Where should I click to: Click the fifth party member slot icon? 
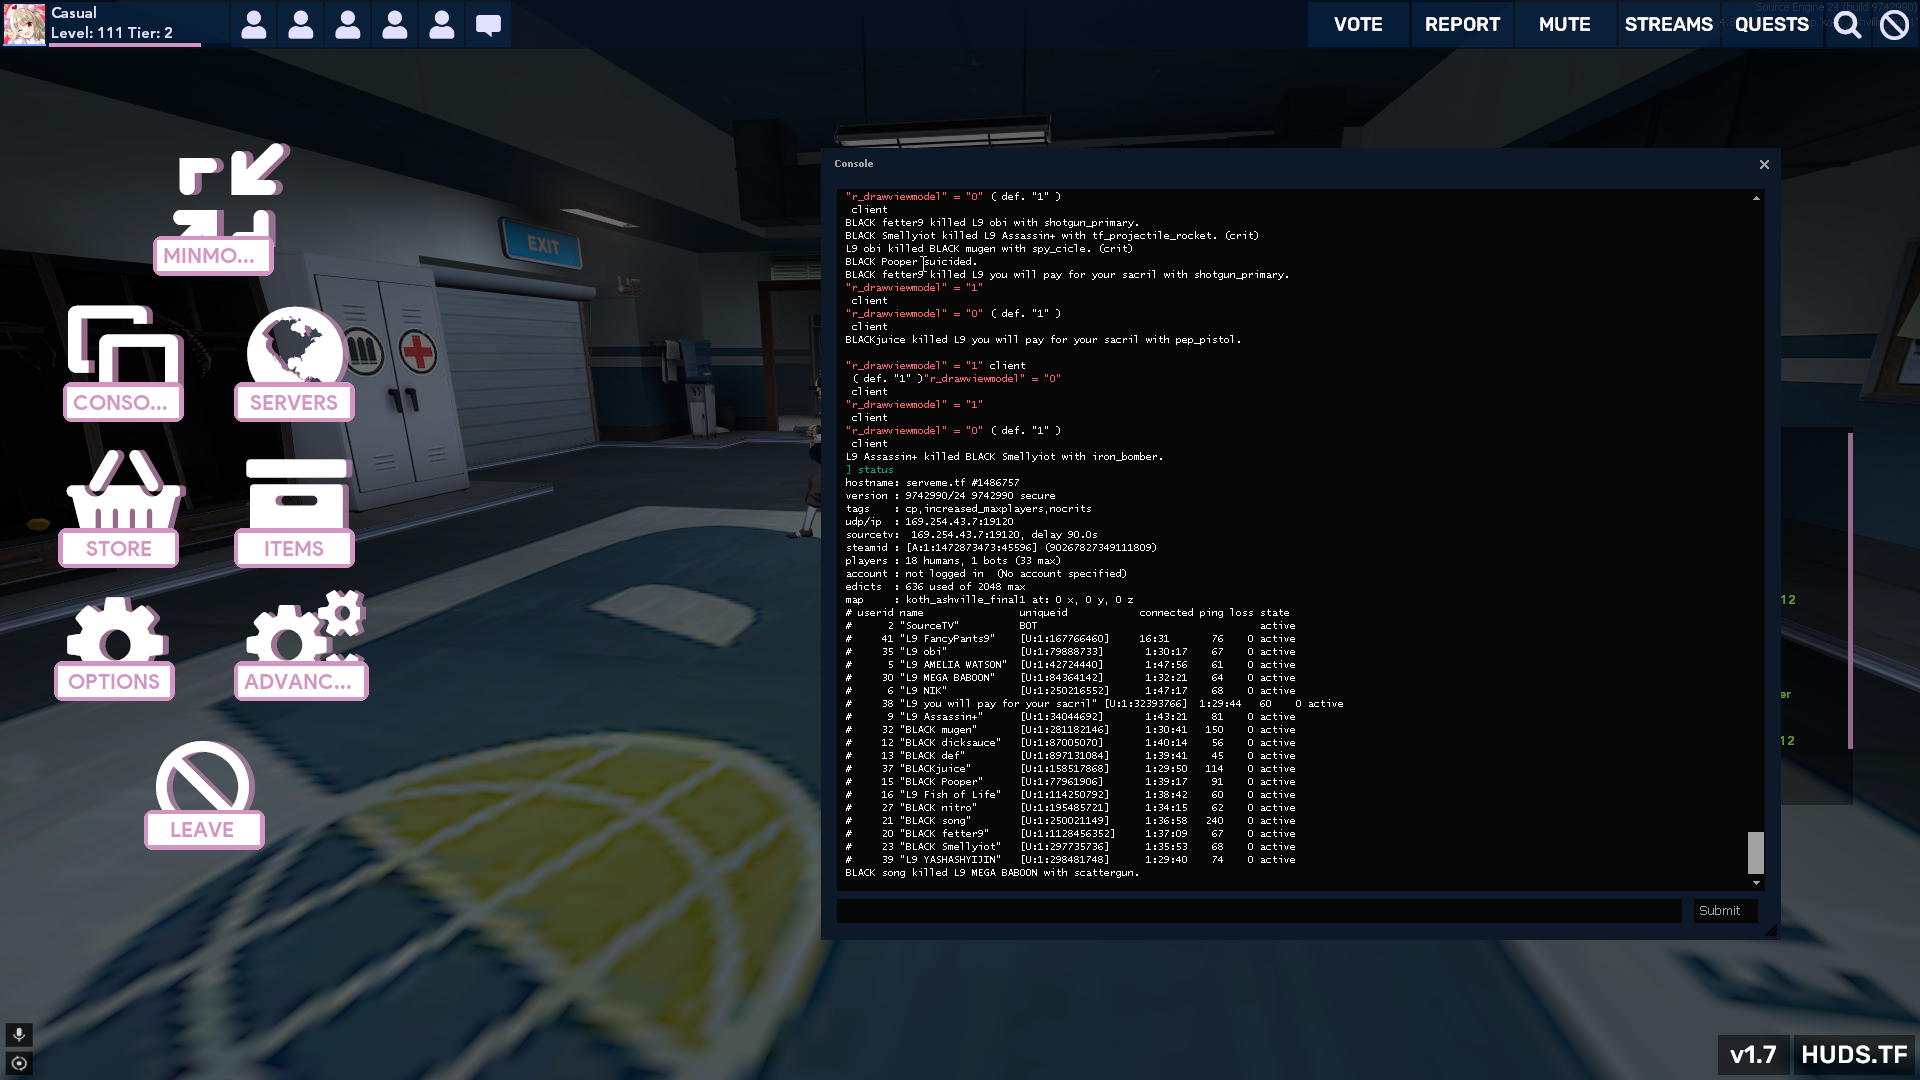coord(442,25)
